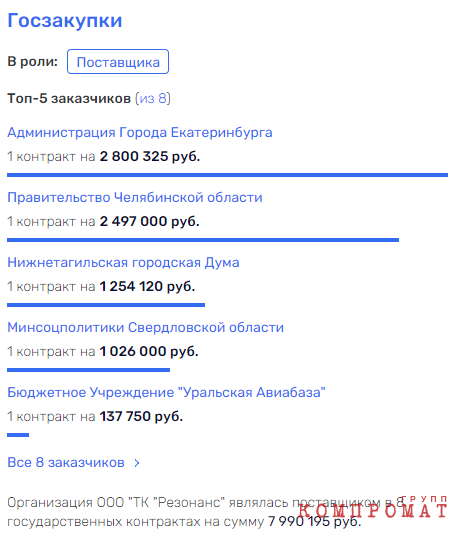Click the 2 497 000 руб. amount
Screen dimensions: 458x538
tap(149, 221)
